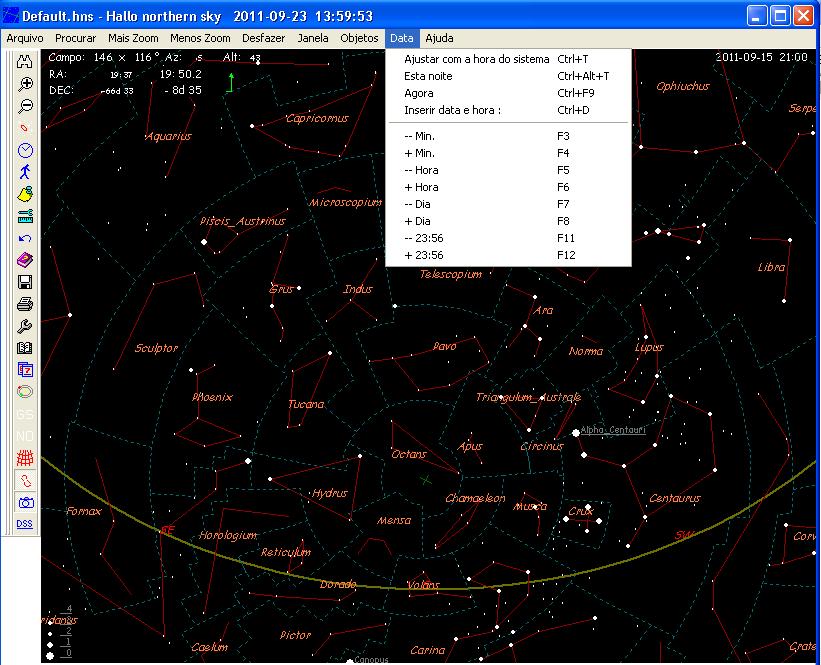Viewport: 821px width, 665px height.
Task: Toggle the GS toolbar button
Action: coord(25,414)
